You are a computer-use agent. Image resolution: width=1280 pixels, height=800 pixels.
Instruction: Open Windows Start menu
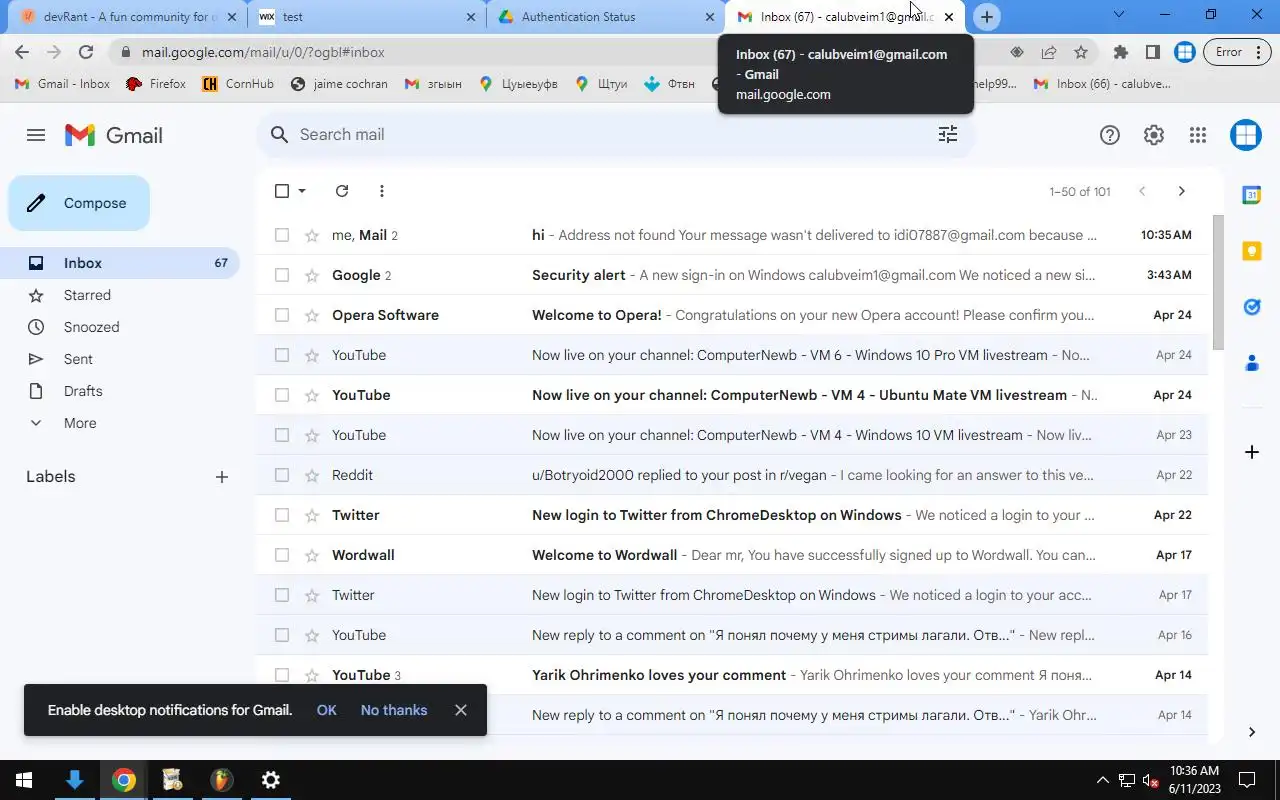pos(24,780)
